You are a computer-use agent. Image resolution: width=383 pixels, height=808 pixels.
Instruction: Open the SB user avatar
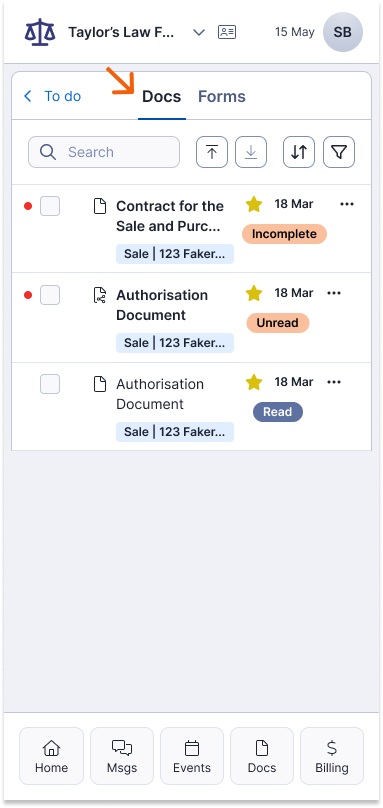click(343, 32)
